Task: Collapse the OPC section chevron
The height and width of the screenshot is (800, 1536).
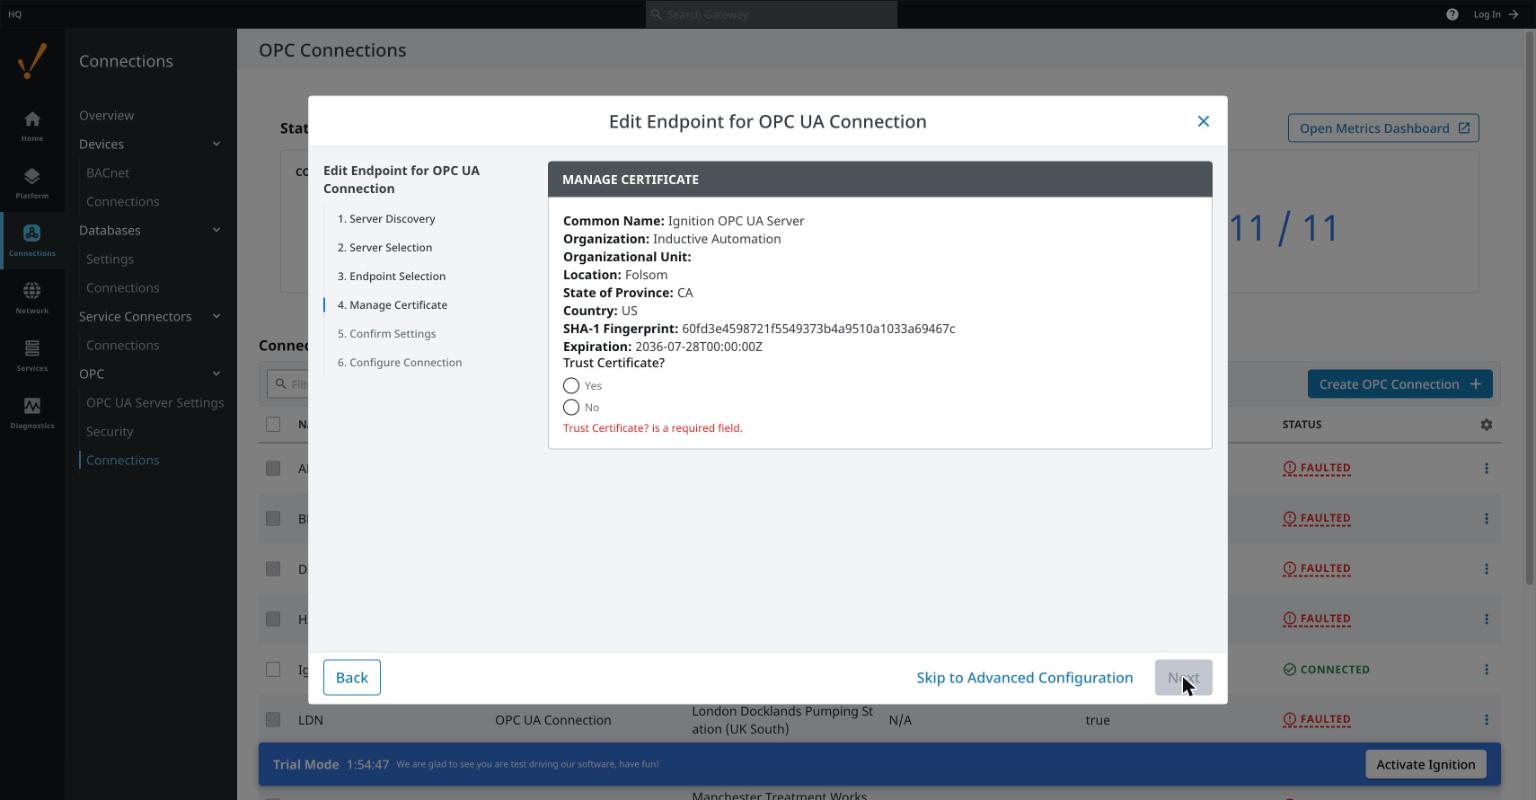Action: tap(216, 374)
